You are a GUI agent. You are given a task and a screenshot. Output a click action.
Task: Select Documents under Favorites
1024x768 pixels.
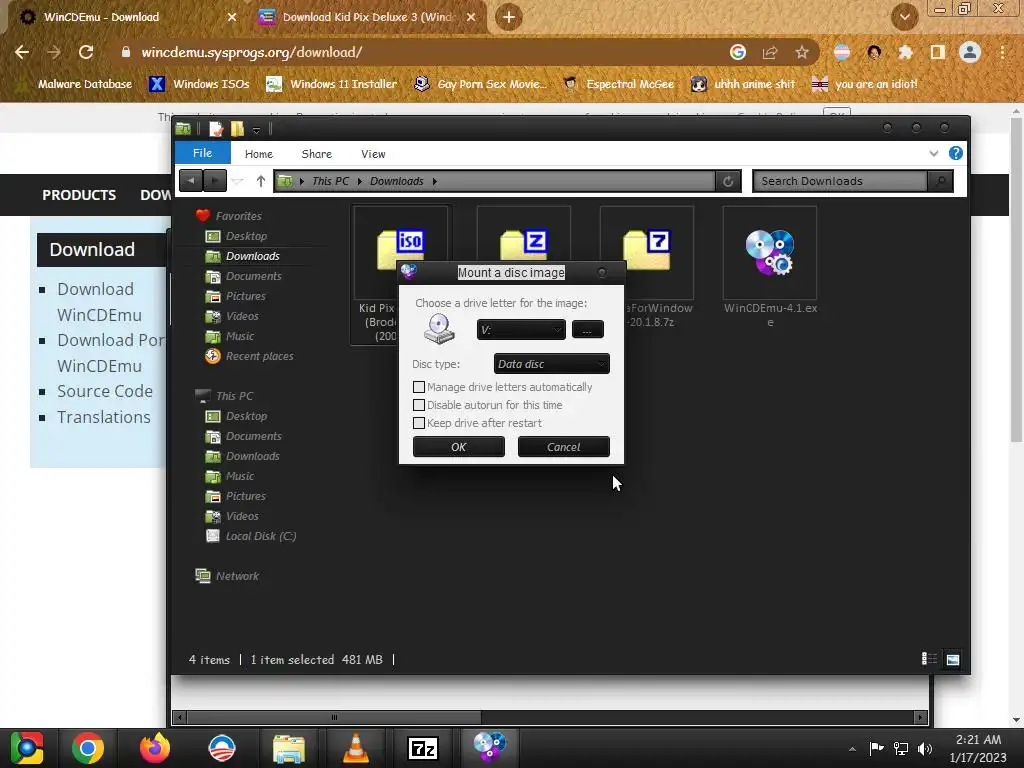[x=253, y=276]
